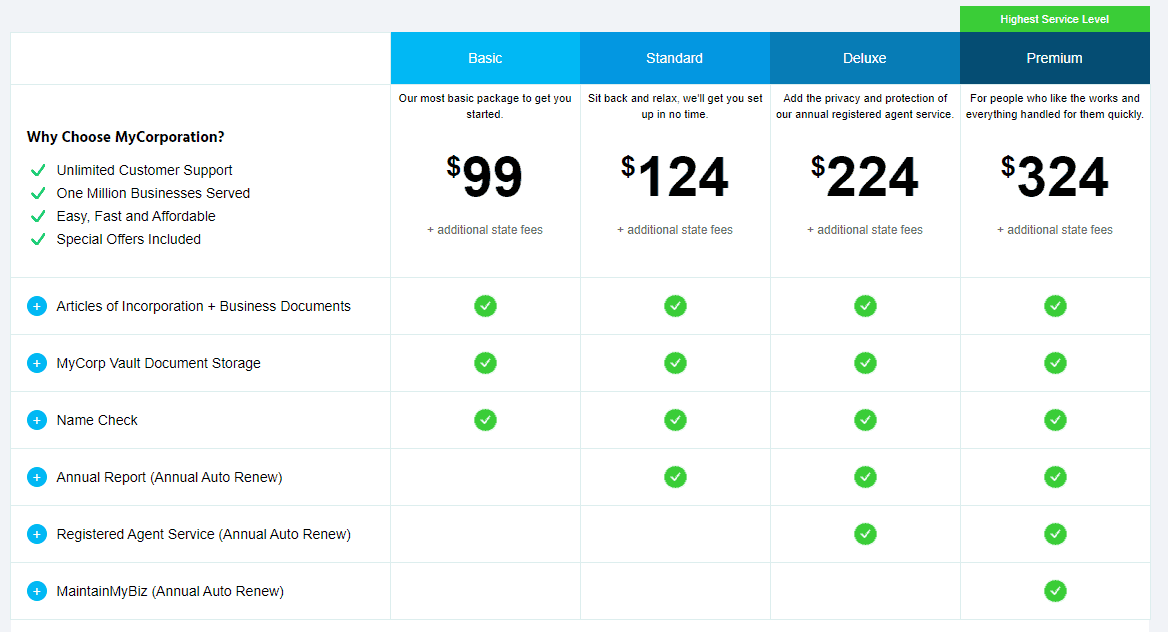Viewport: 1168px width, 632px height.
Task: Click Deluxe description 'Add the privacy and protection'
Action: (x=865, y=106)
